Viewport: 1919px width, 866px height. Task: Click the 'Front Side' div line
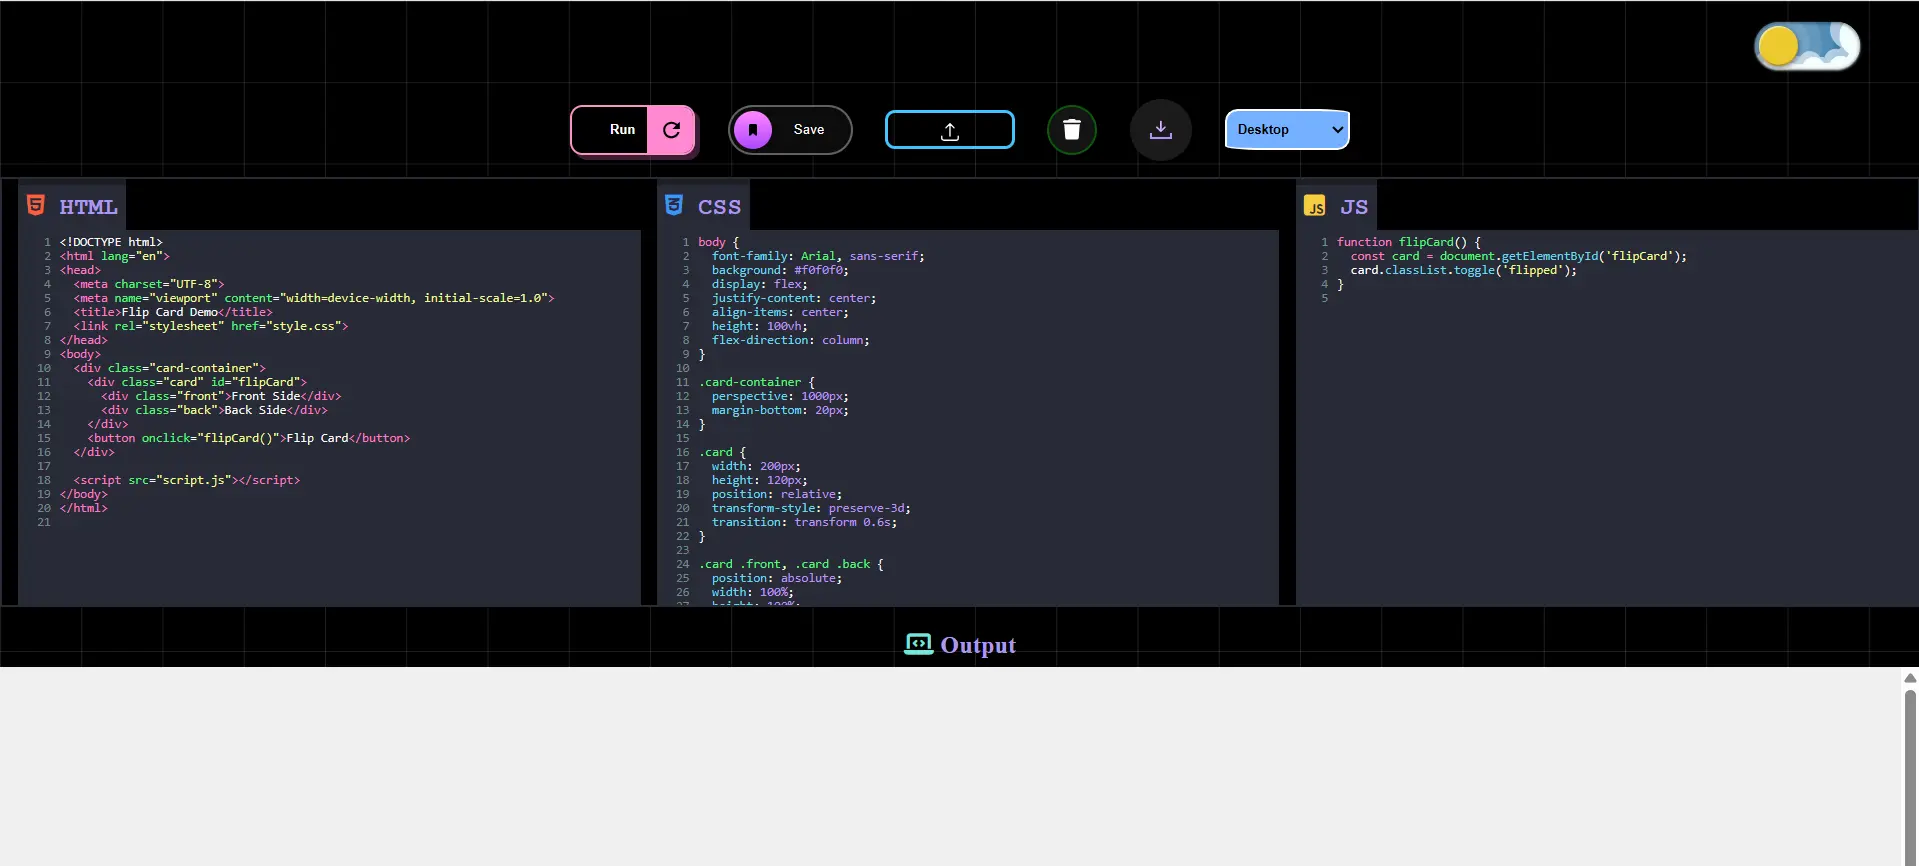221,396
